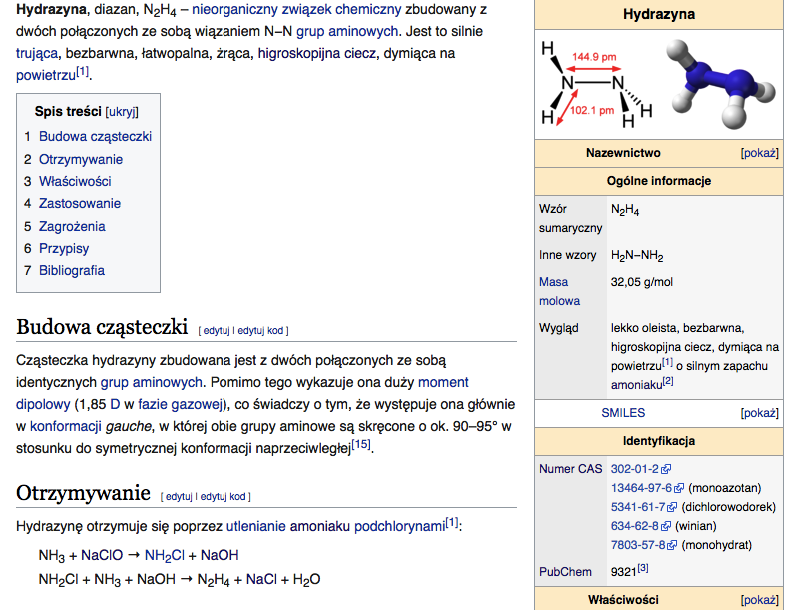This screenshot has height=610, width=788.
Task: Click edytuj next to Budowa cząsteczki heading
Action: tap(216, 331)
